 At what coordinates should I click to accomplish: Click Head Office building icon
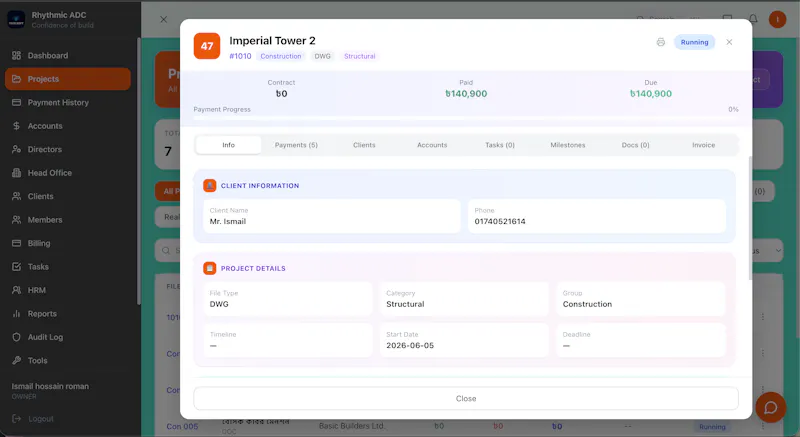pyautogui.click(x=16, y=173)
